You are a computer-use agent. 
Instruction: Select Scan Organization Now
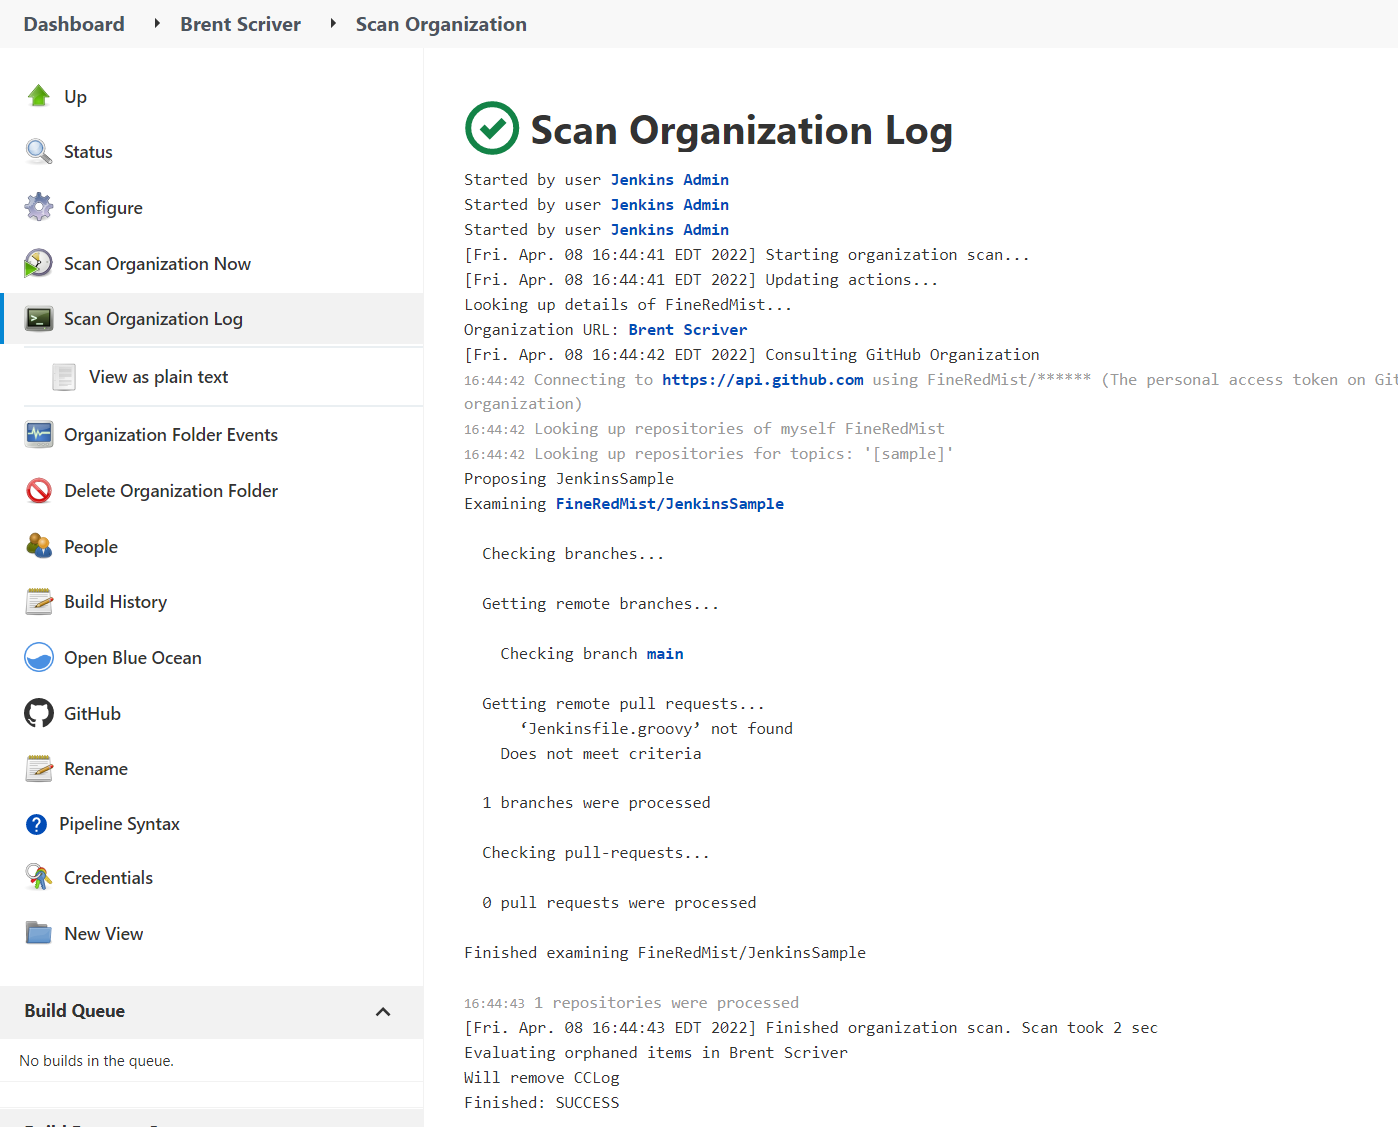(157, 263)
